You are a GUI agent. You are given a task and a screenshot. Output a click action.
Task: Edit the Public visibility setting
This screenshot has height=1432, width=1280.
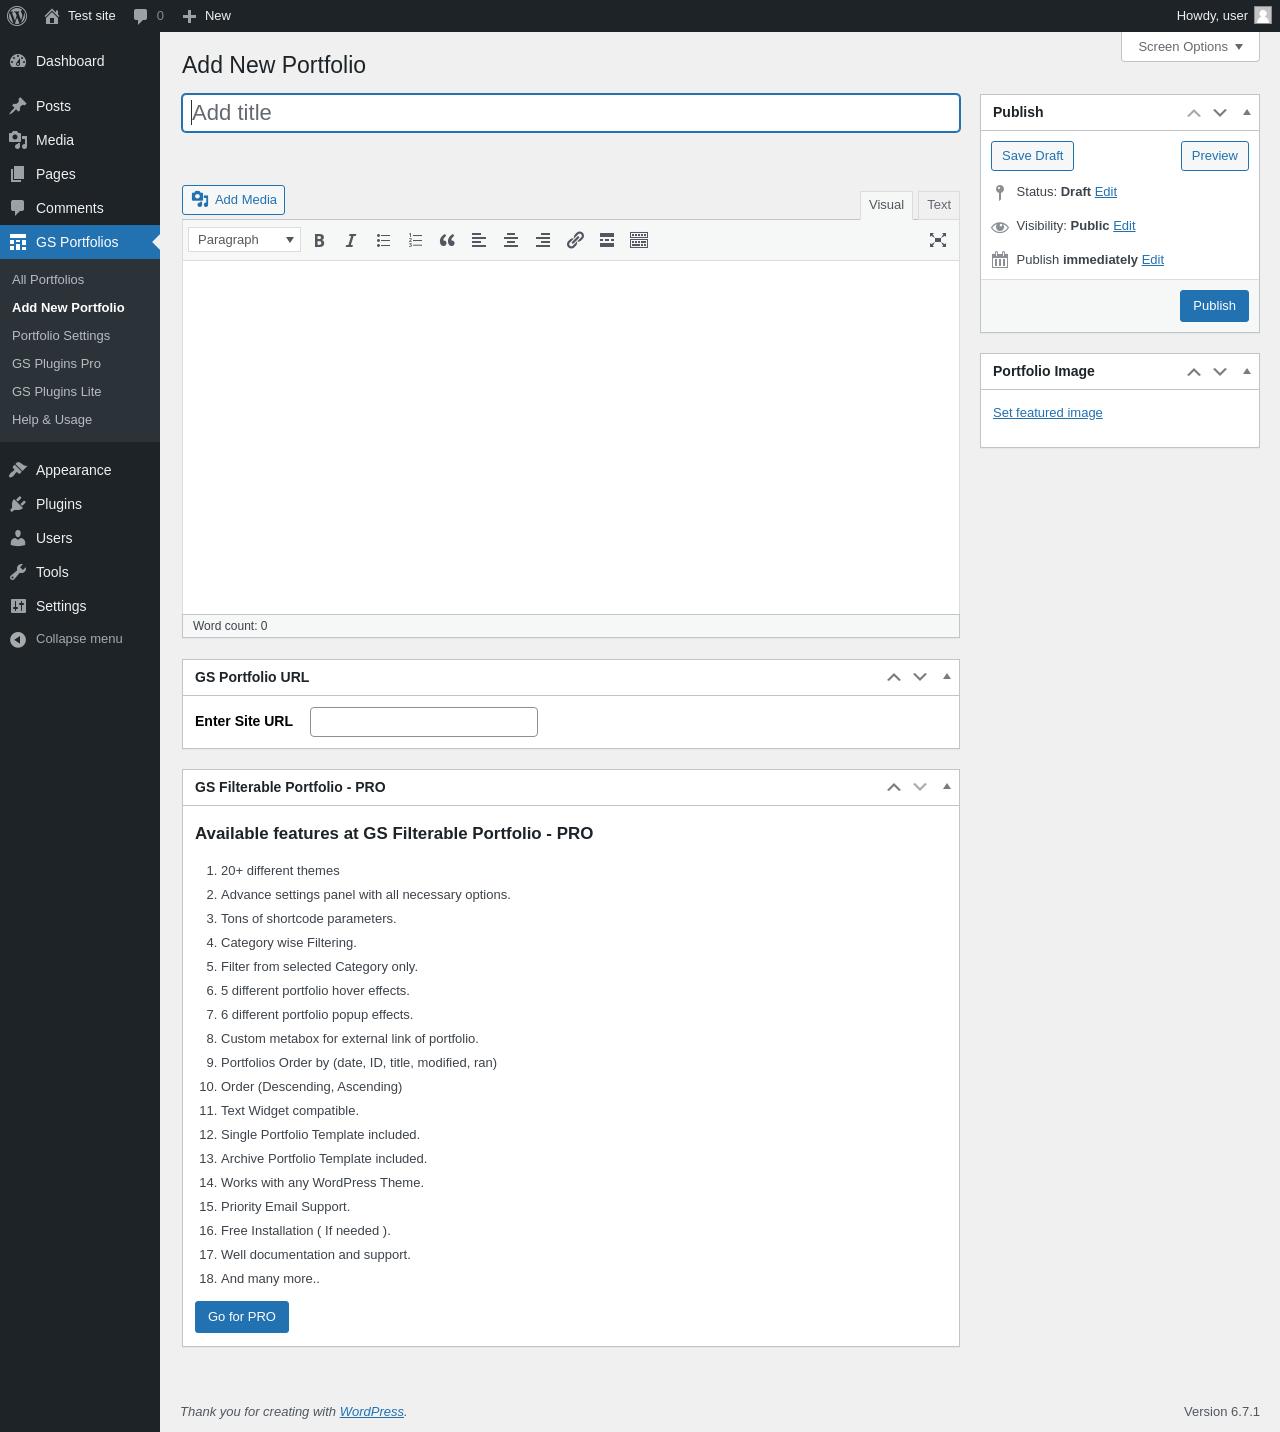point(1124,226)
